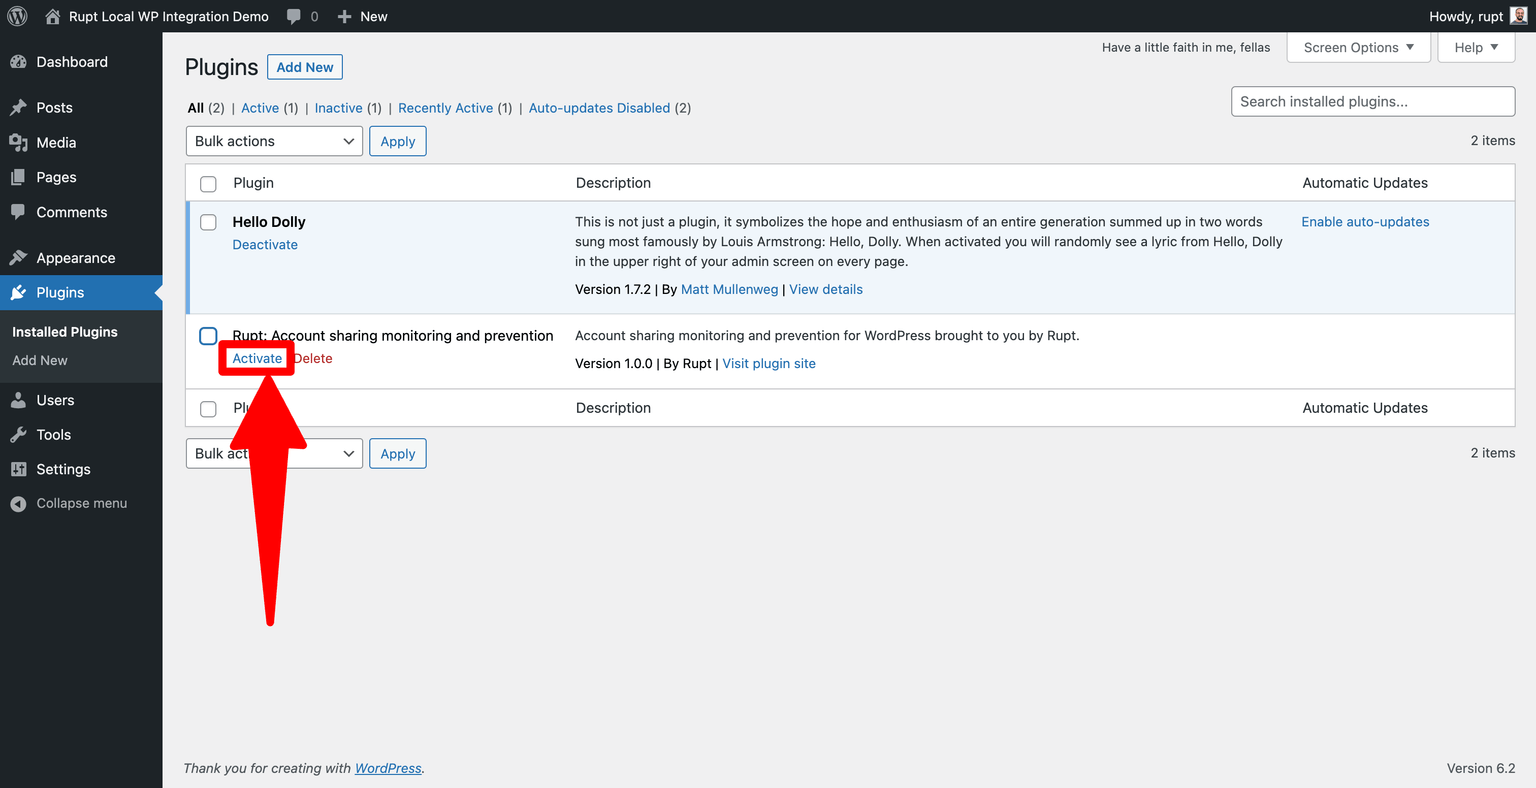Focus the Search installed plugins field

tap(1373, 101)
